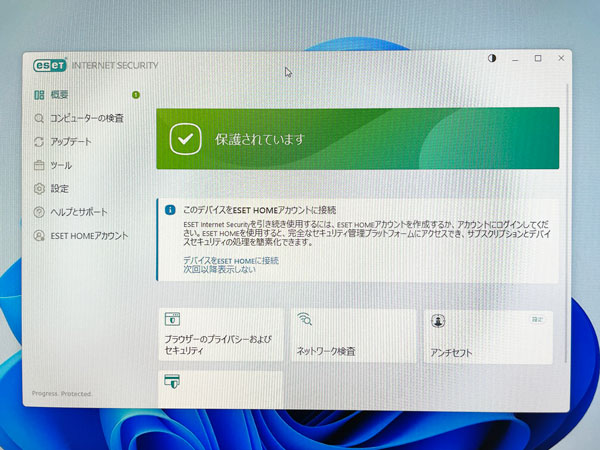Click the ESET HOME account person icon
The image size is (600, 450).
39,236
